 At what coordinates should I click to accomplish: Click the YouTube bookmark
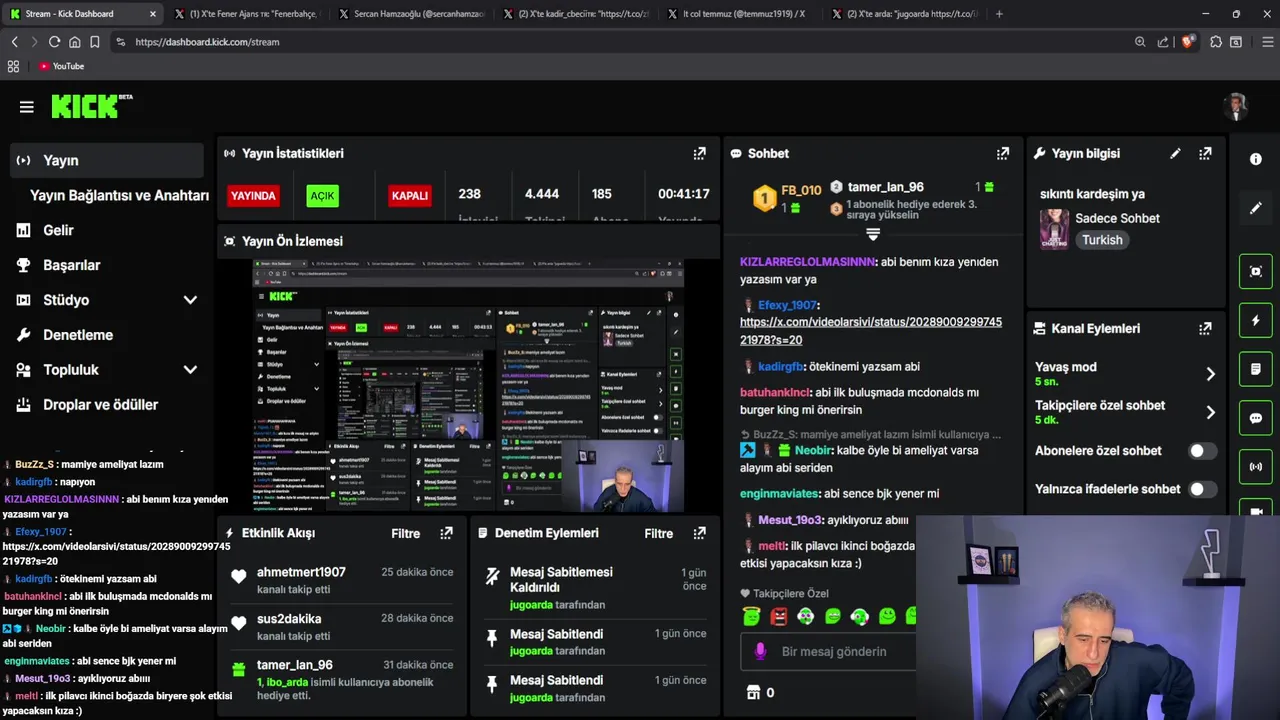[61, 66]
